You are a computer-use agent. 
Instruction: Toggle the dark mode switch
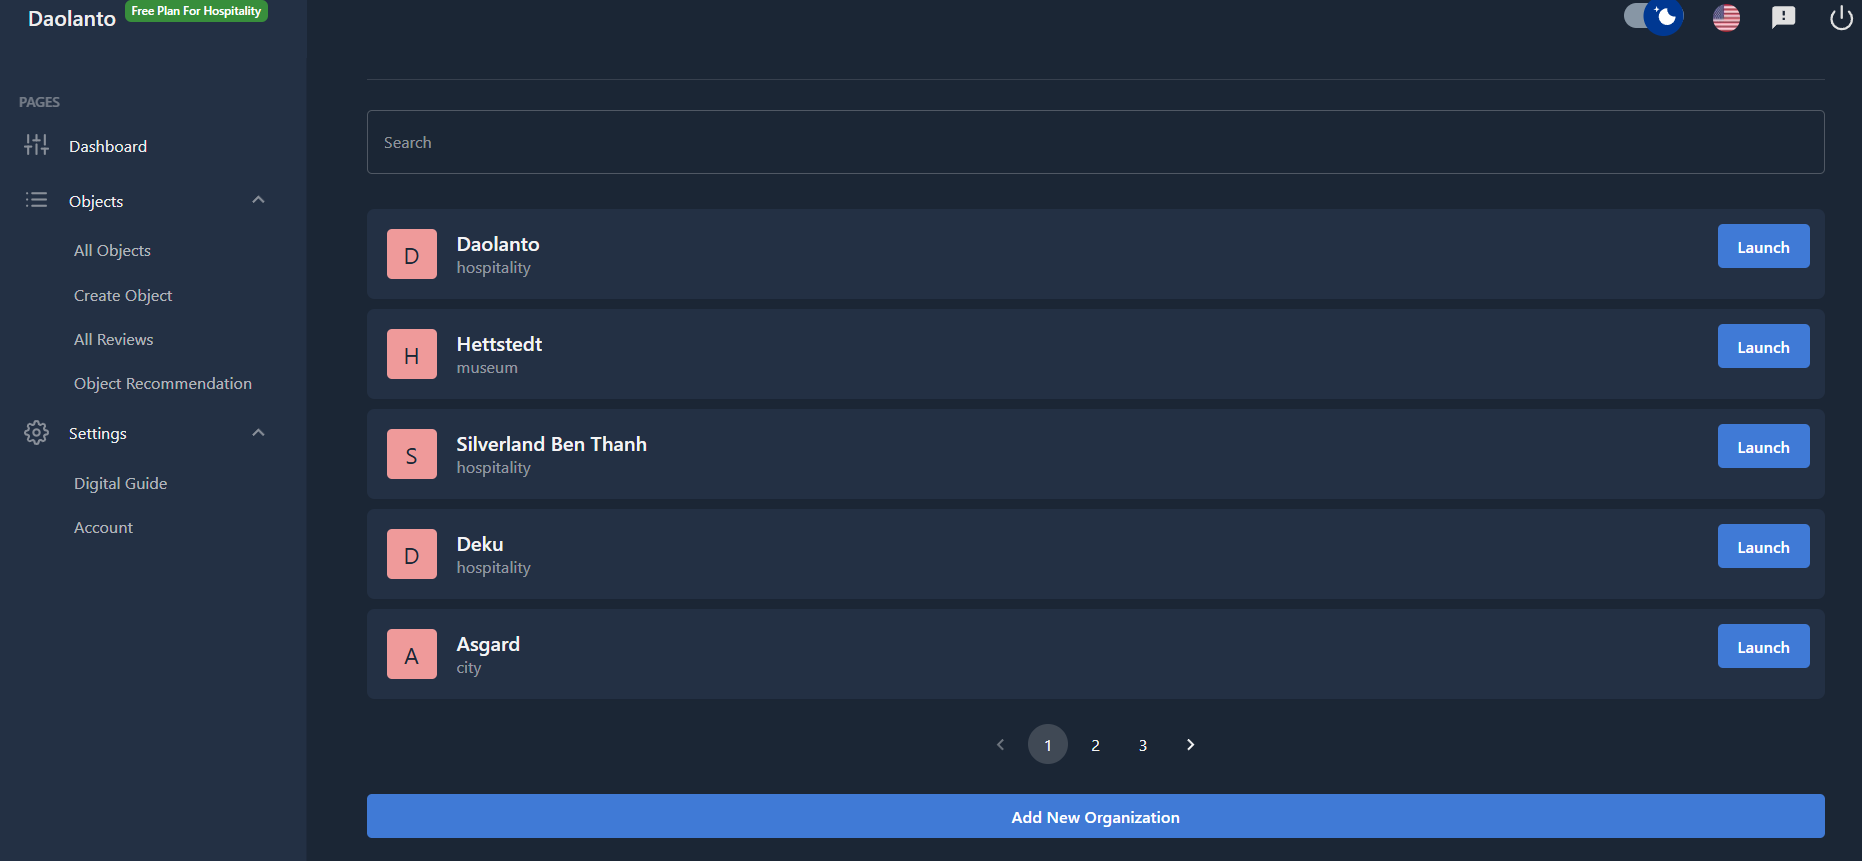tap(1653, 17)
